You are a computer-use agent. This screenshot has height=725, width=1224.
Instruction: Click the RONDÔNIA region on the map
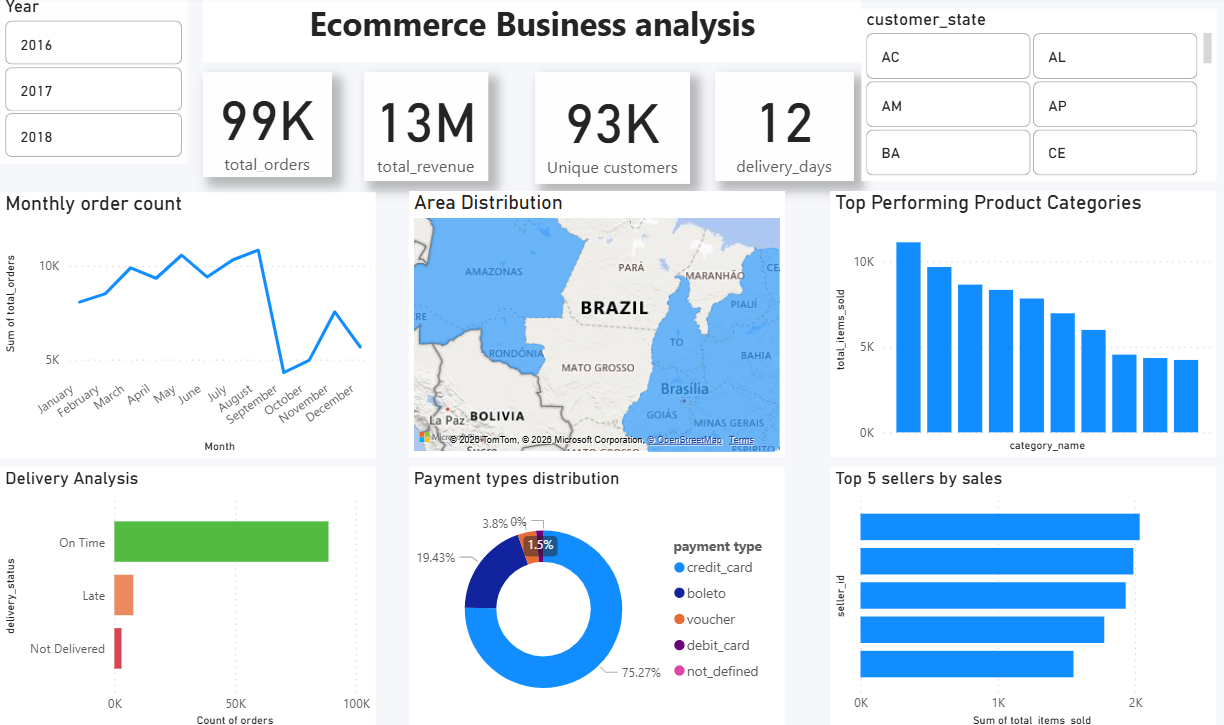(x=515, y=351)
